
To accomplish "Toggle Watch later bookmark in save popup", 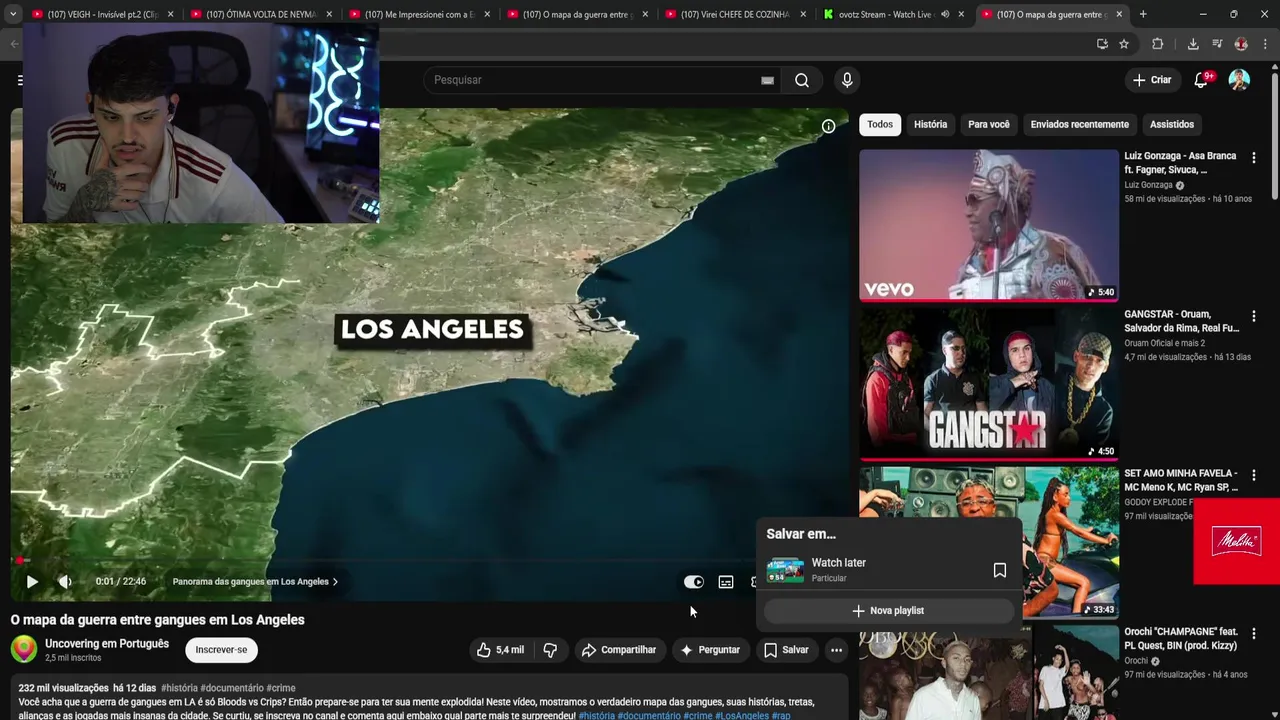I will click(x=999, y=570).
